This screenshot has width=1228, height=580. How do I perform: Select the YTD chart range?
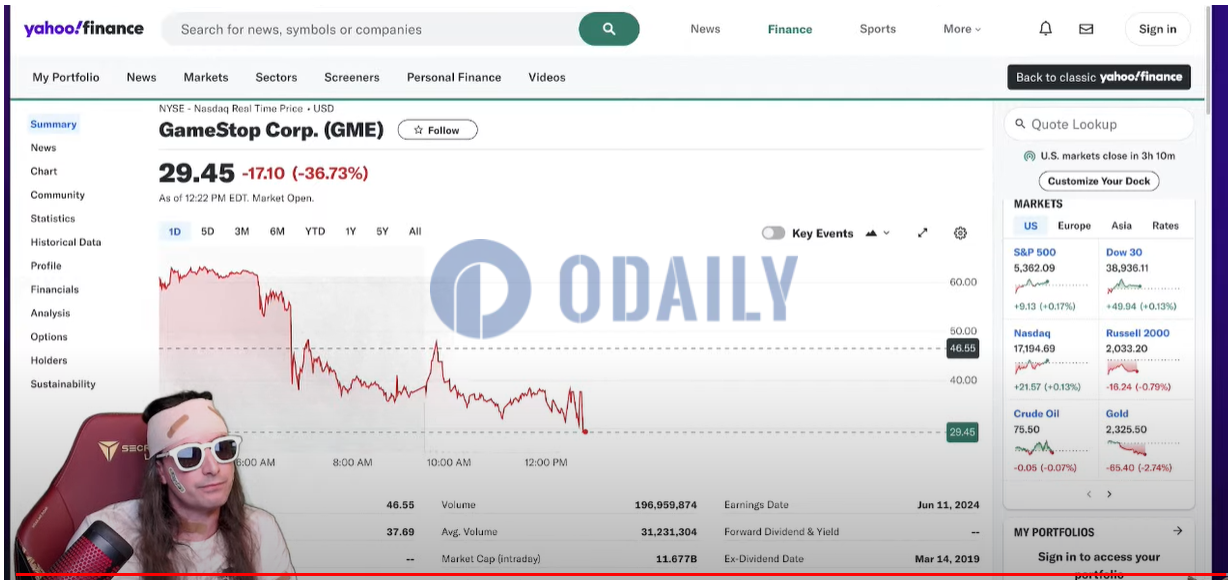click(x=315, y=231)
